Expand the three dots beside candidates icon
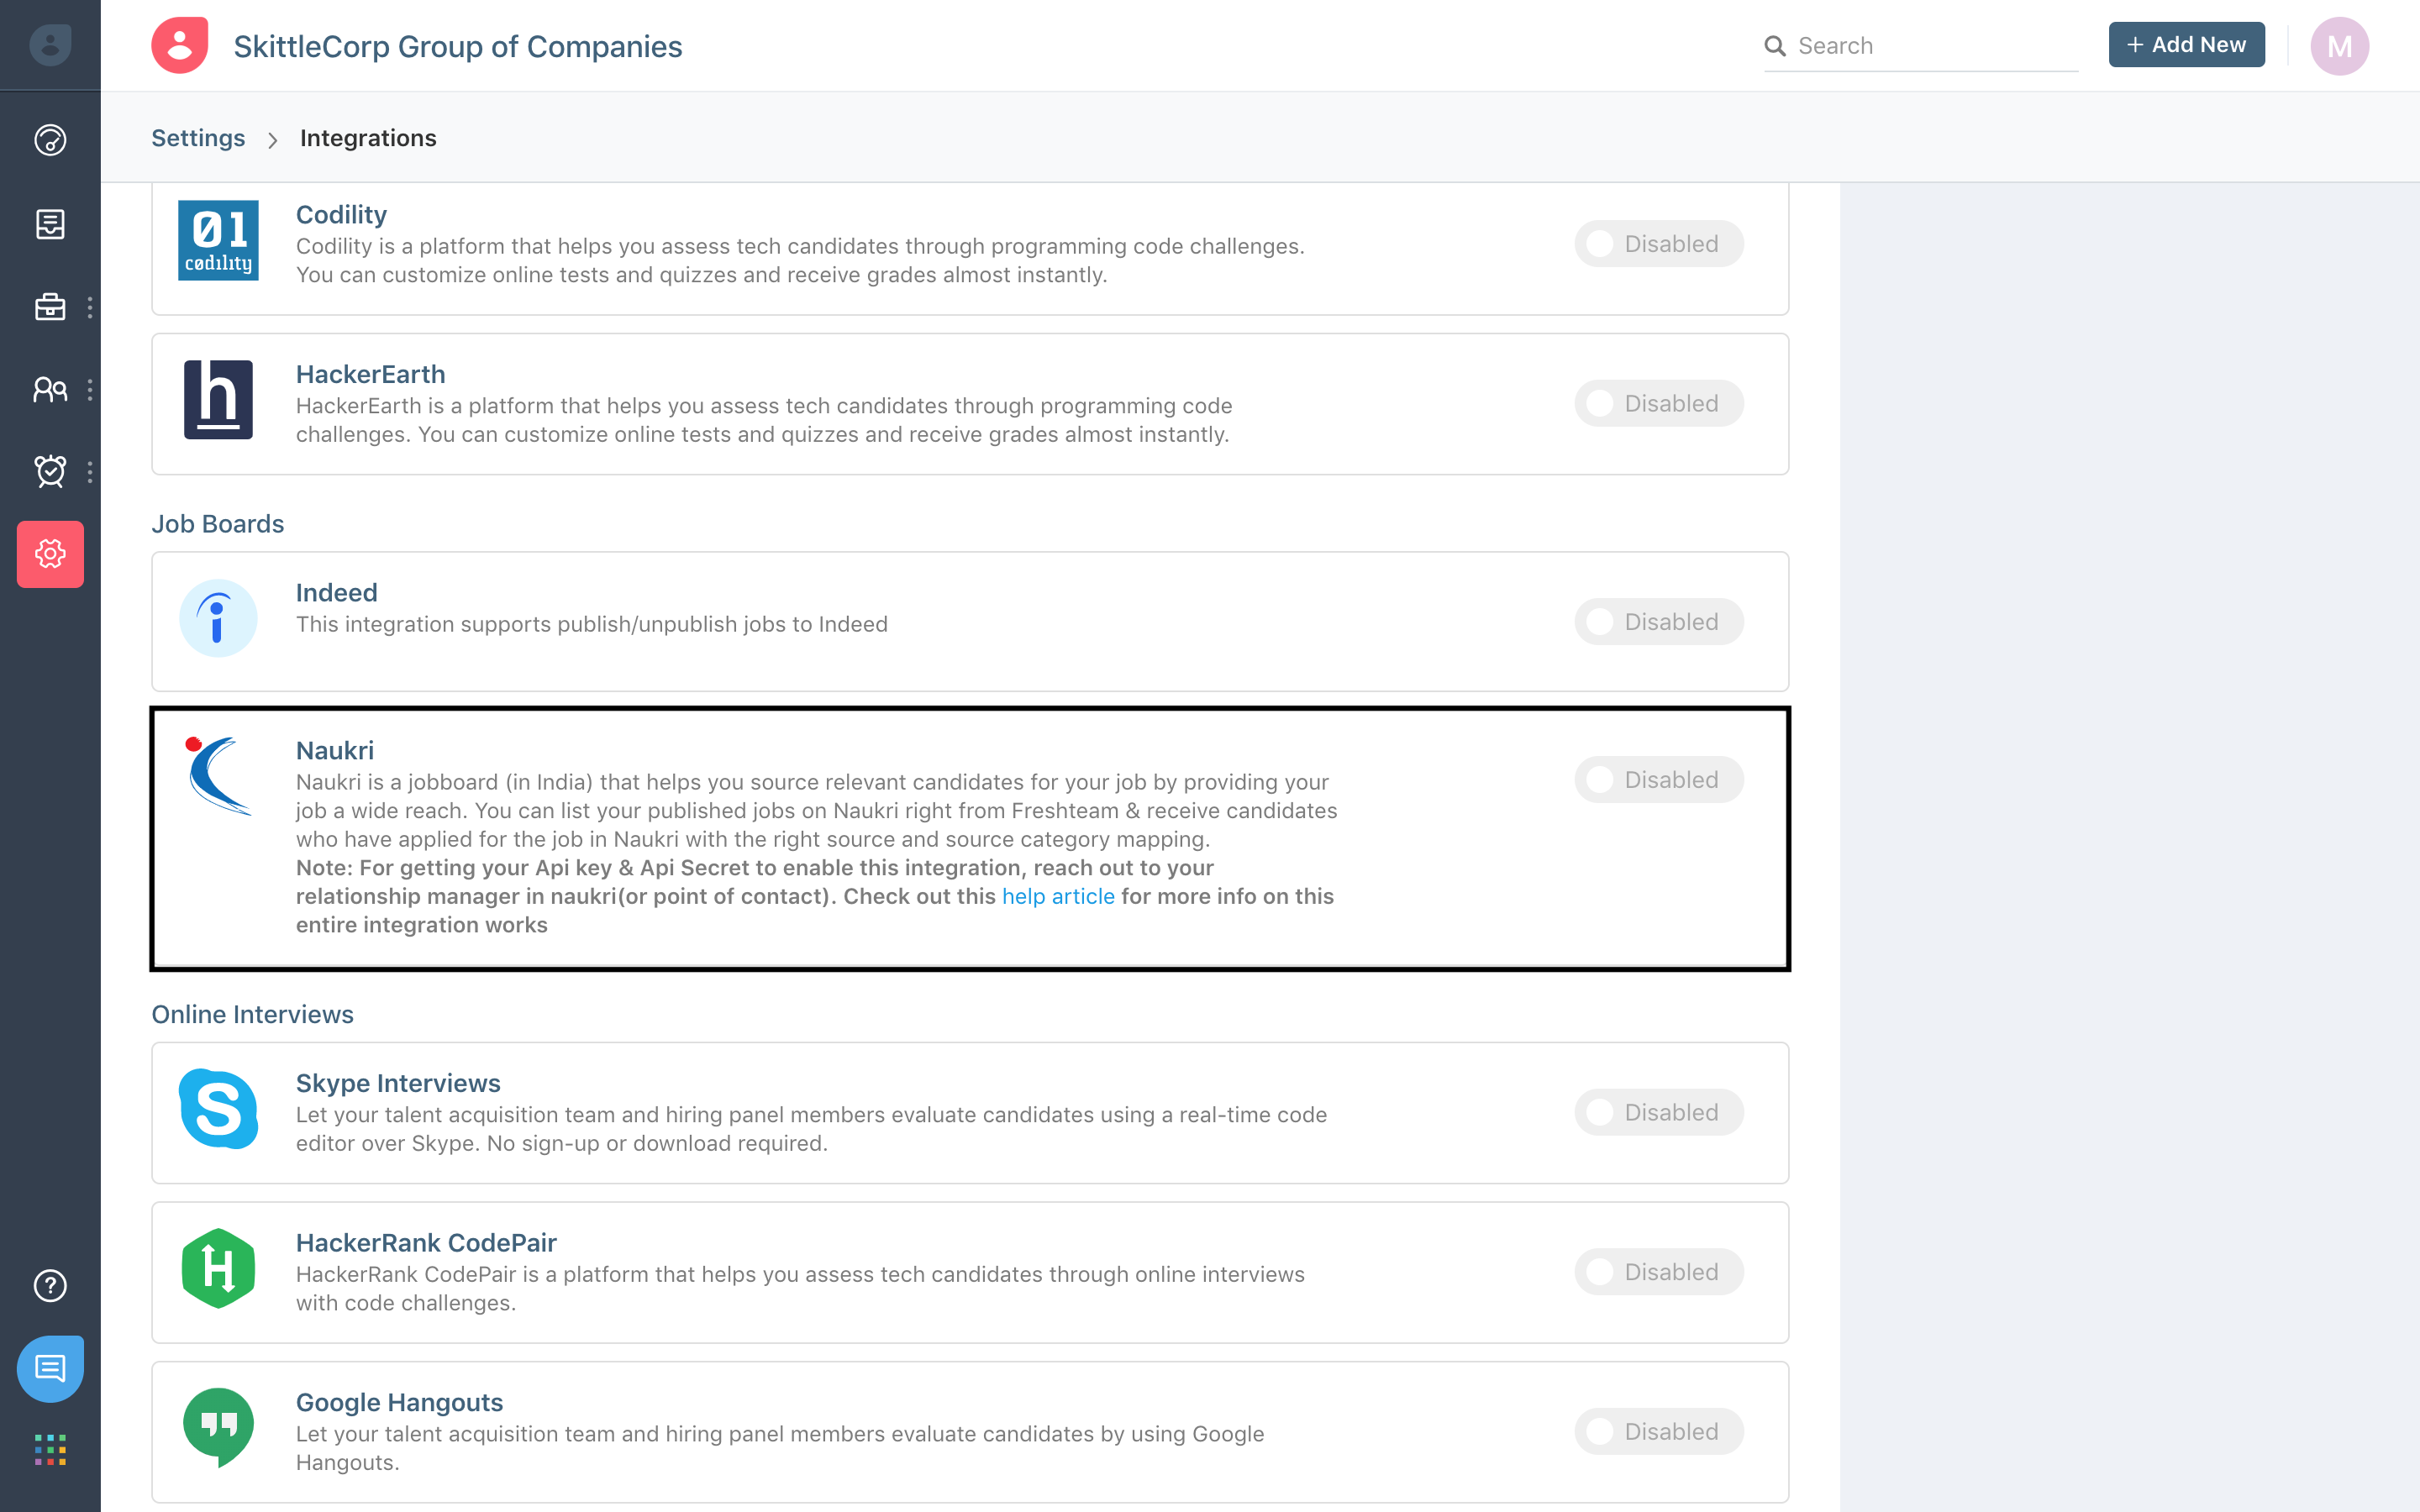The height and width of the screenshot is (1512, 2420). [90, 390]
